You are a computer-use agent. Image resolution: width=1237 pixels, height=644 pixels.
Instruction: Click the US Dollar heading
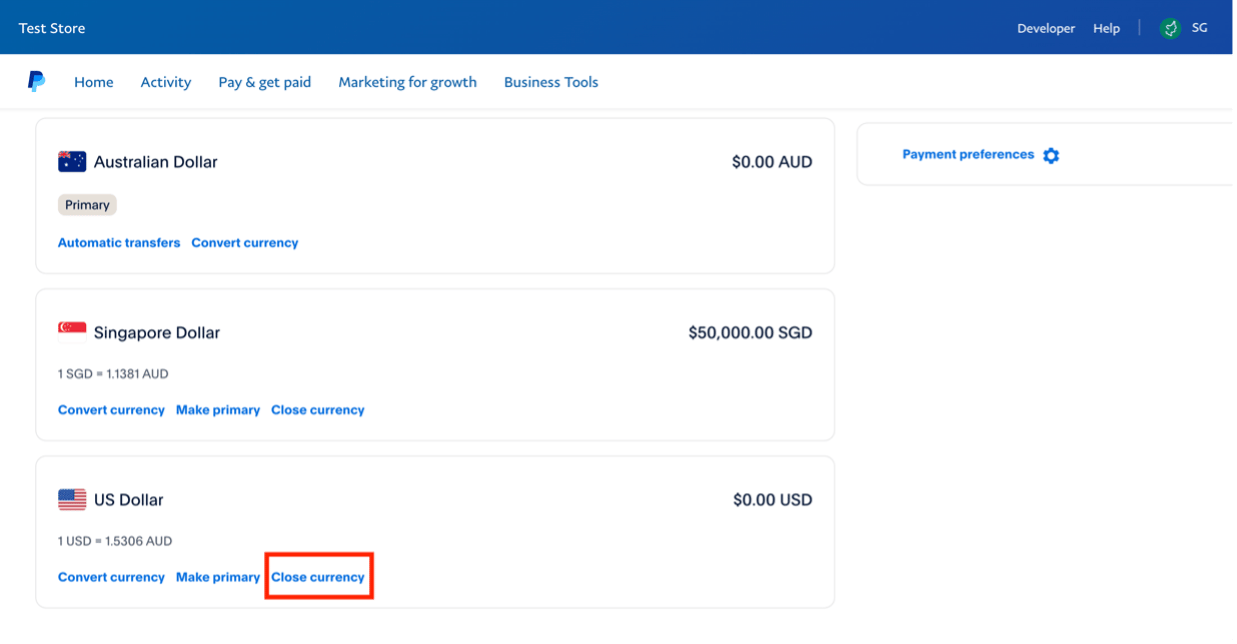click(x=129, y=500)
